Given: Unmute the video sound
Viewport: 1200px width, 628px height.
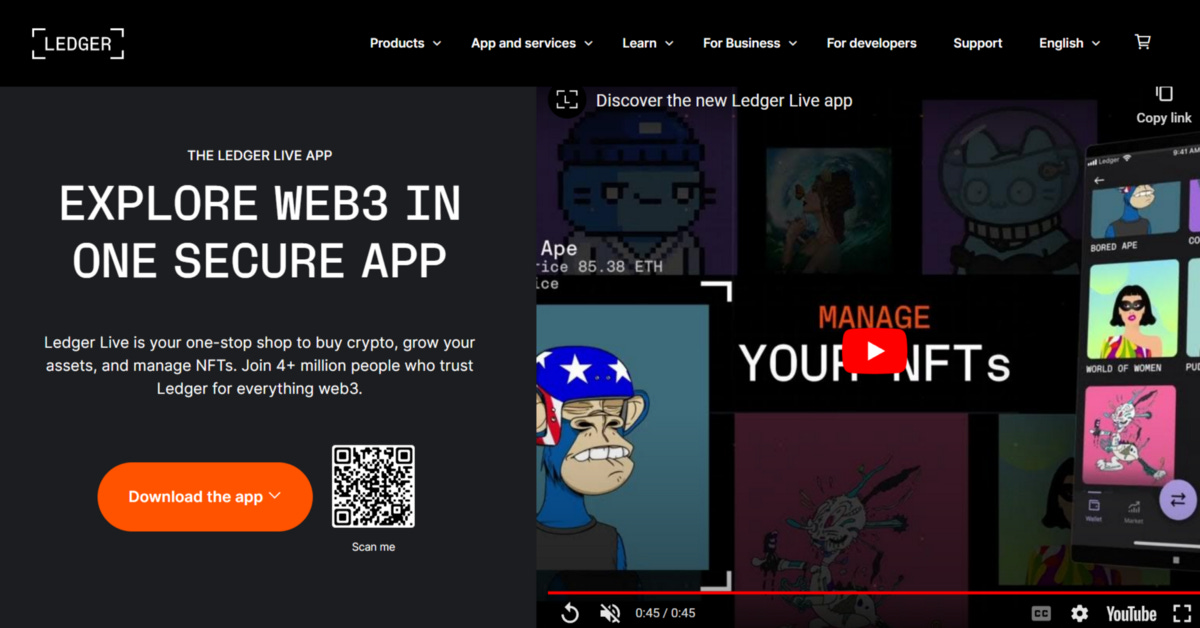Looking at the screenshot, I should coord(610,613).
